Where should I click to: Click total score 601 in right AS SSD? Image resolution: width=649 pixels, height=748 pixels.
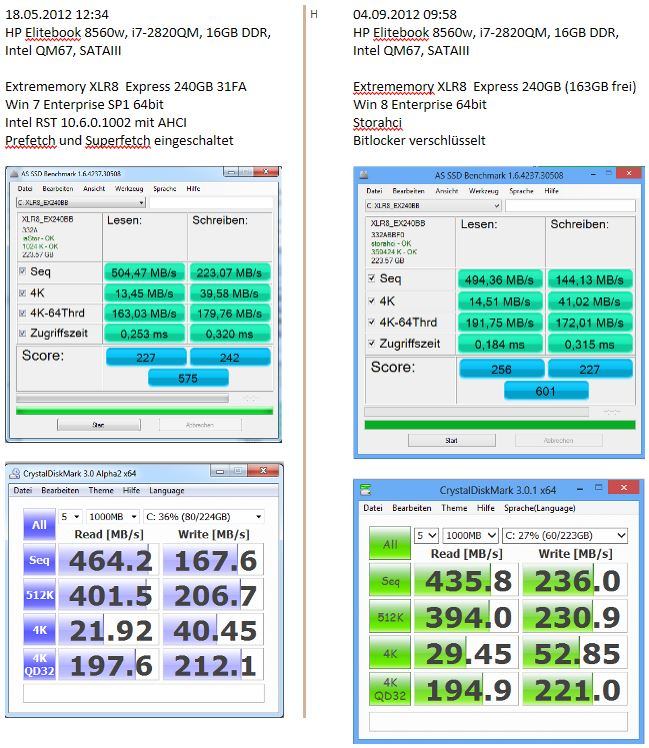click(x=545, y=391)
